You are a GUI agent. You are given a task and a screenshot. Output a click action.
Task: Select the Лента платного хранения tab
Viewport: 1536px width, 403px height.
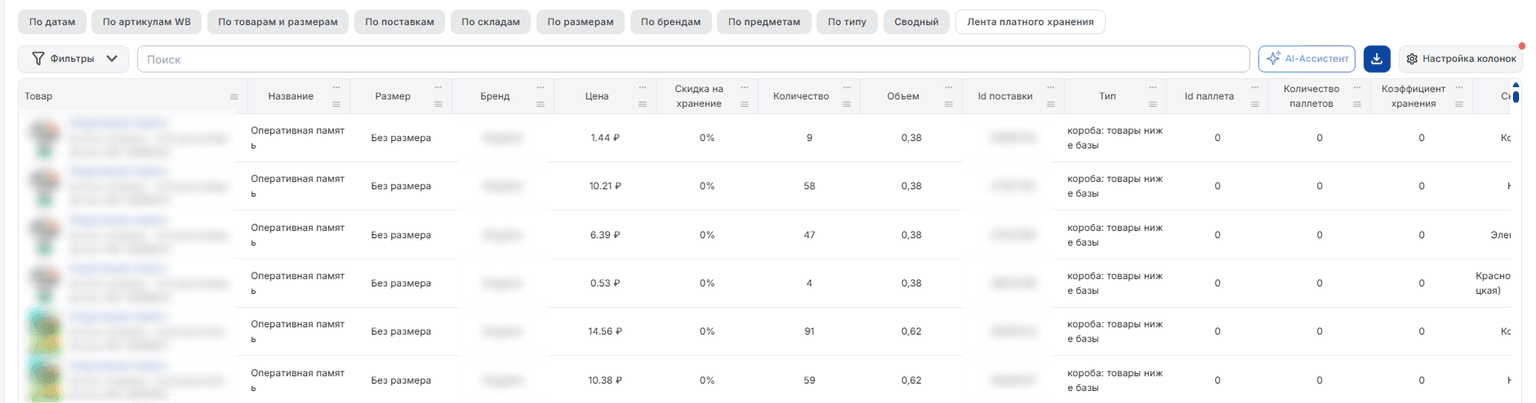(1030, 22)
